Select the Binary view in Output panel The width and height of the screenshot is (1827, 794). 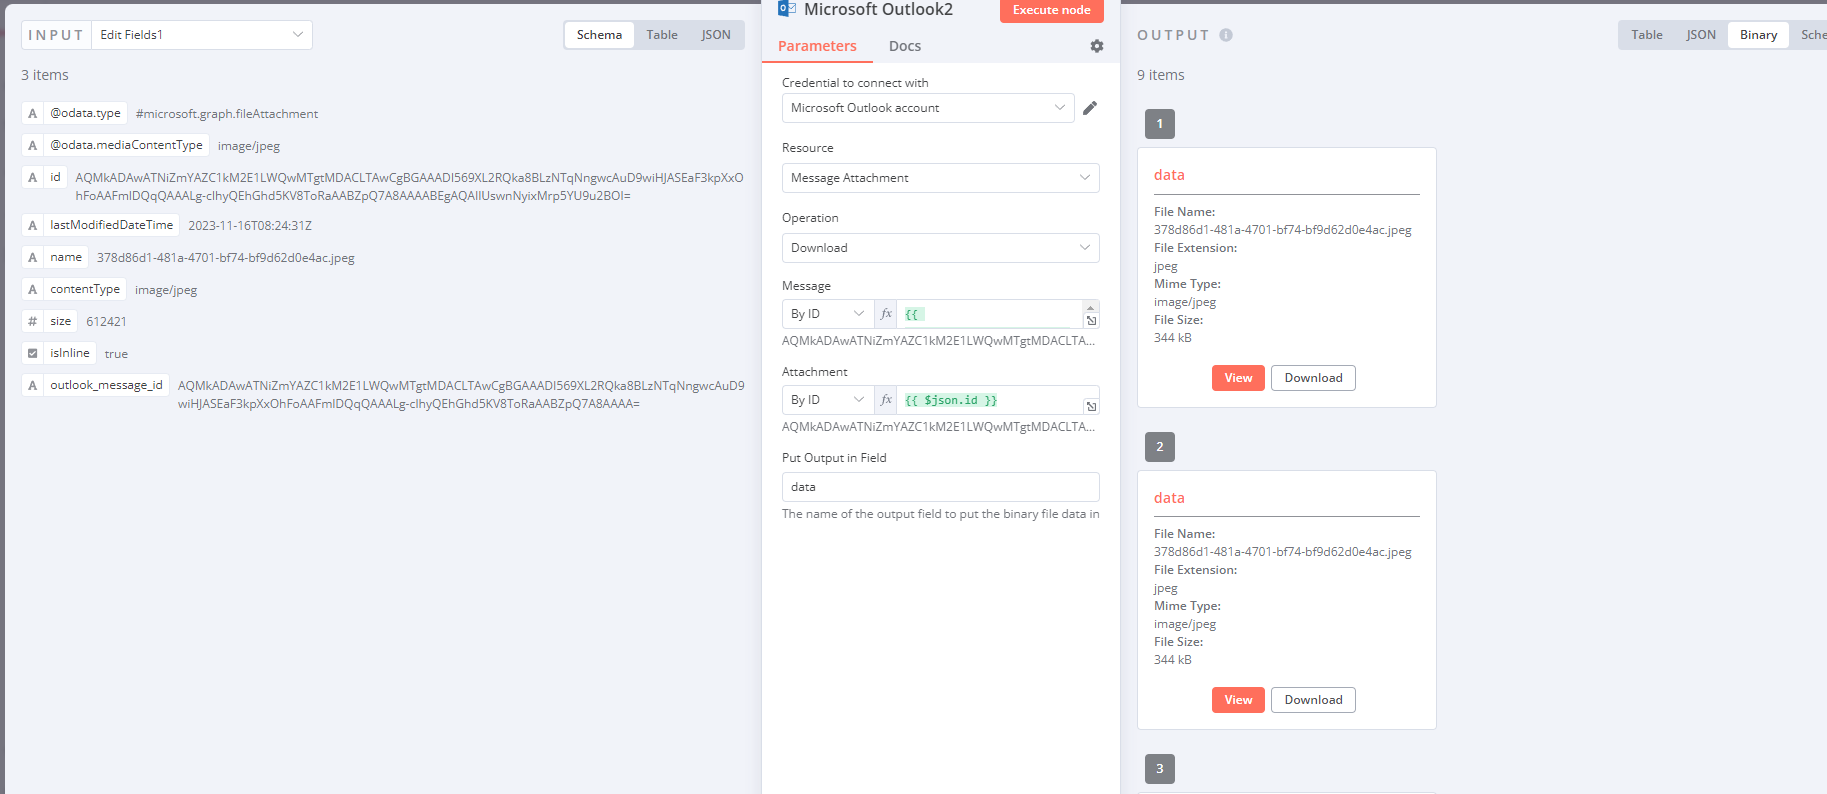(1758, 35)
